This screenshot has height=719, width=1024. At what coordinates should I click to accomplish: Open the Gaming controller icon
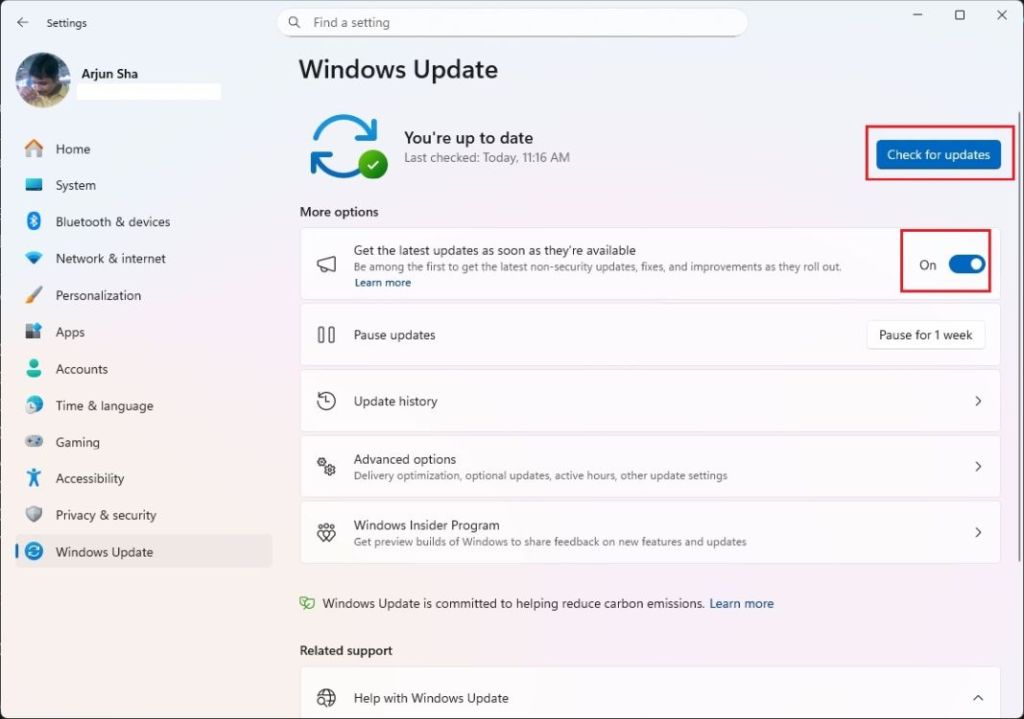coord(33,442)
